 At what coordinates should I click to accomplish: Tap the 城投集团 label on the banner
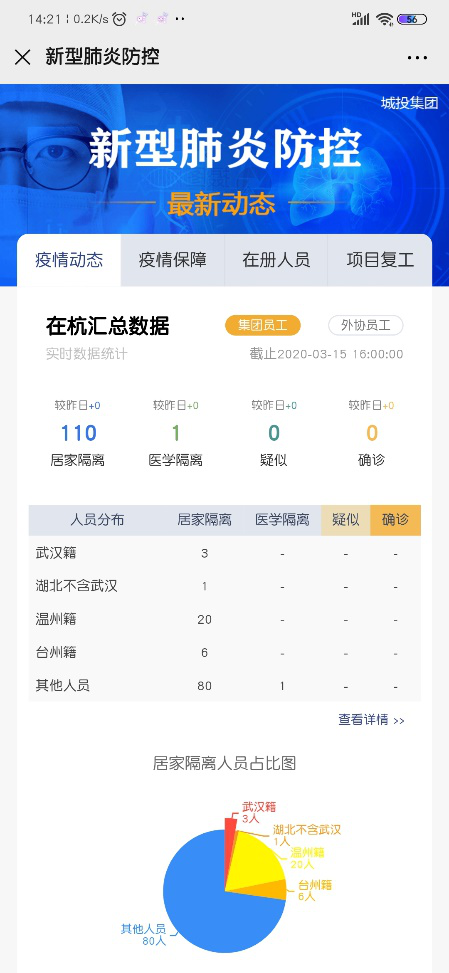pos(409,103)
